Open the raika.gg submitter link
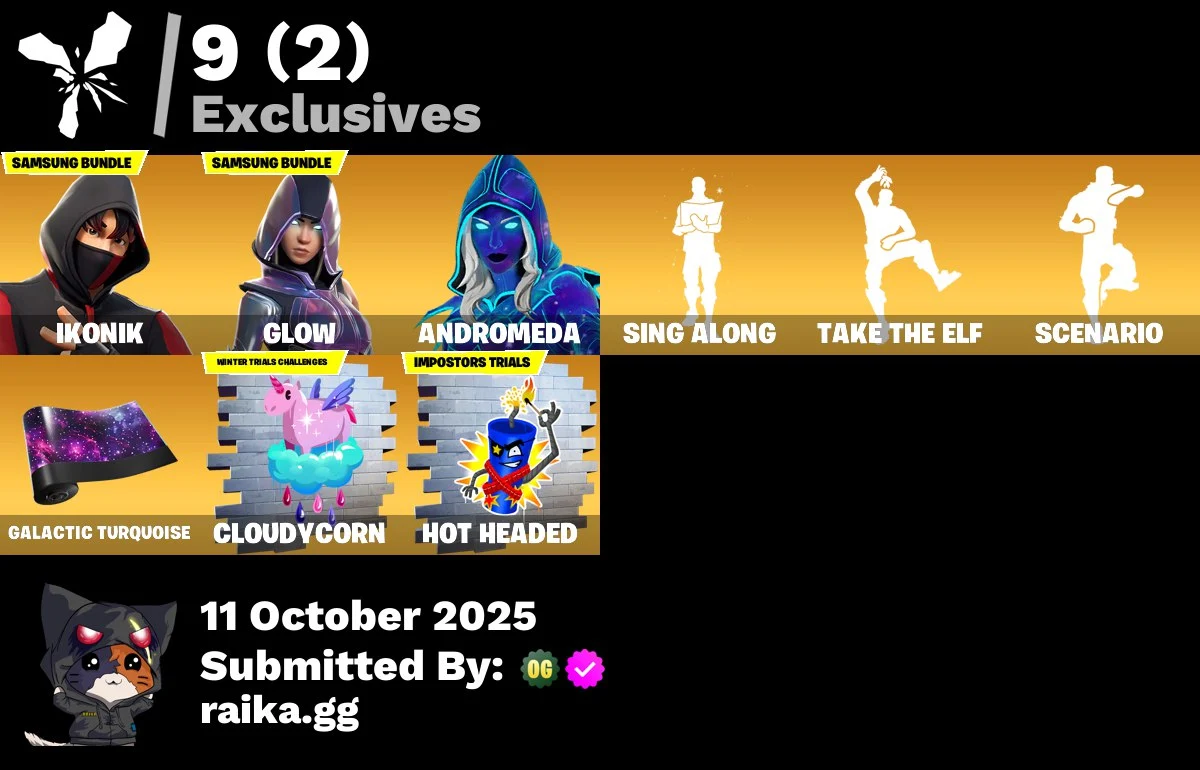 click(x=279, y=712)
